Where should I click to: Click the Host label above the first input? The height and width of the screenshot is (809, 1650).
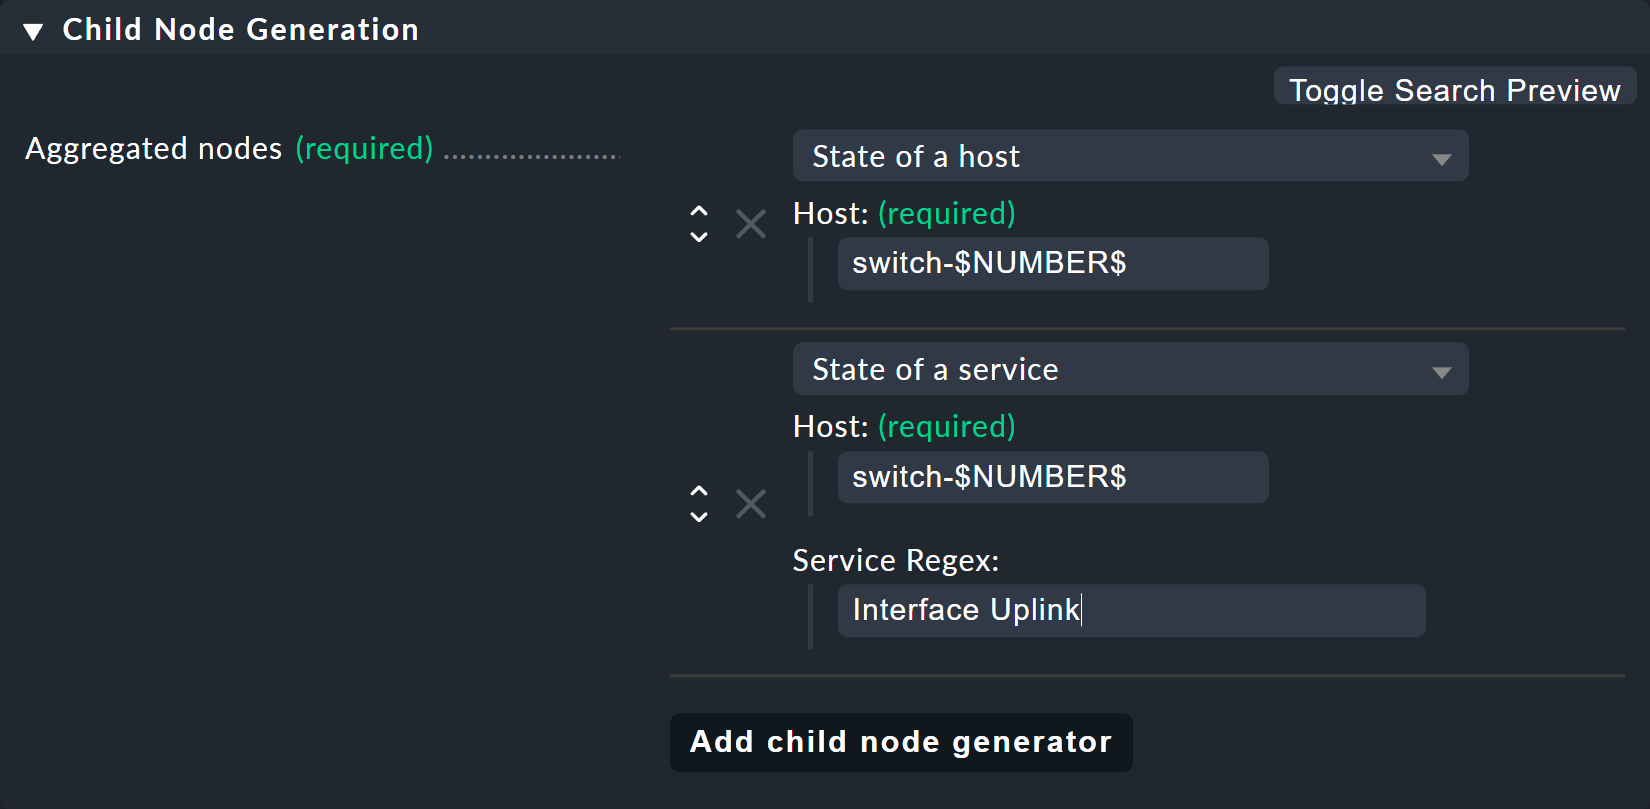[x=830, y=214]
